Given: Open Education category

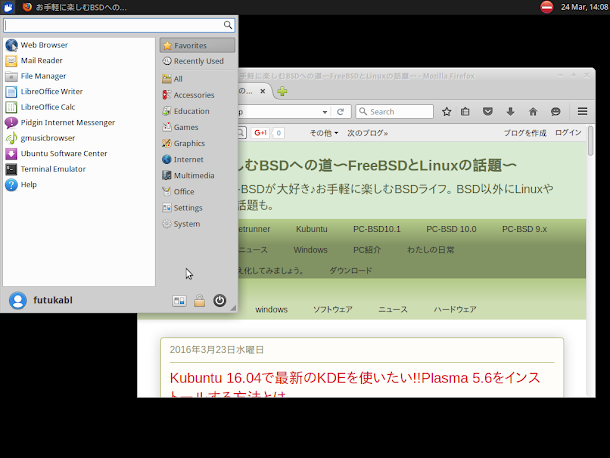Looking at the screenshot, I should point(197,111).
